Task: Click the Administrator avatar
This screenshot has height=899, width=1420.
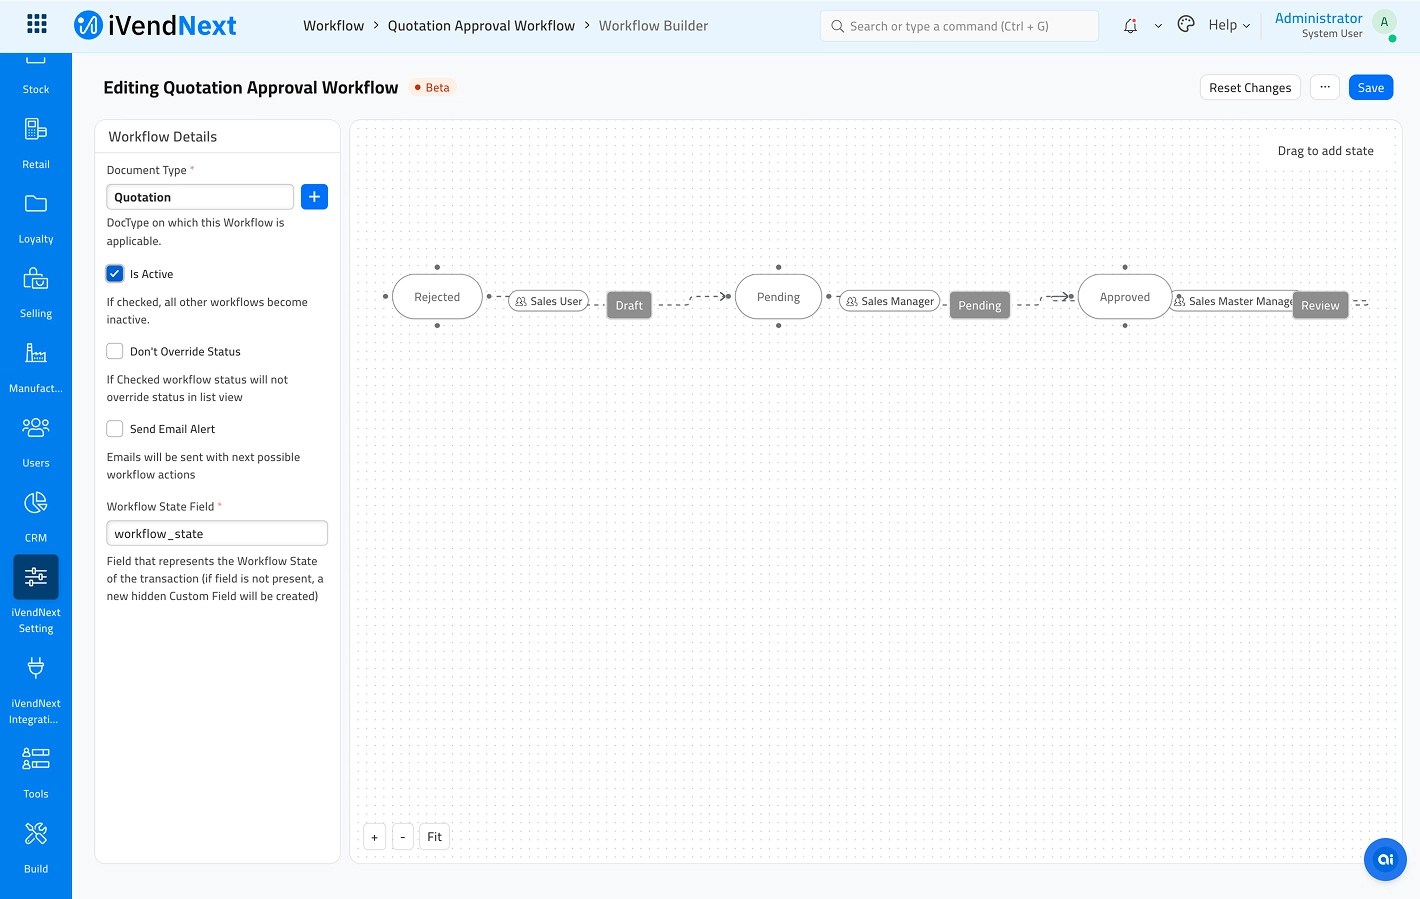Action: [x=1385, y=22]
